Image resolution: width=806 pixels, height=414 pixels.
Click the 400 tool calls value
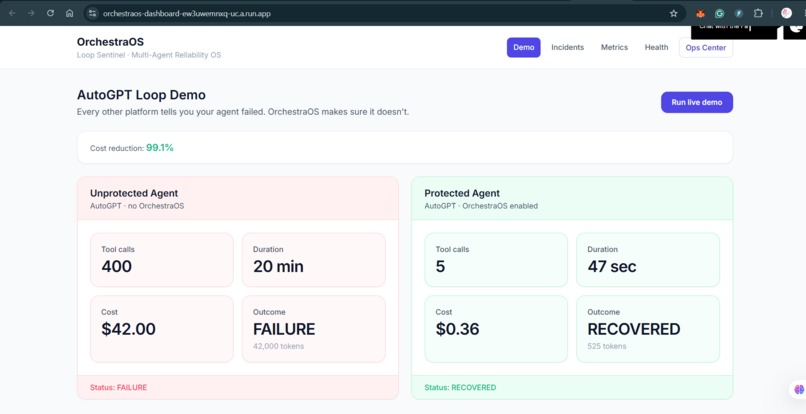pos(116,266)
